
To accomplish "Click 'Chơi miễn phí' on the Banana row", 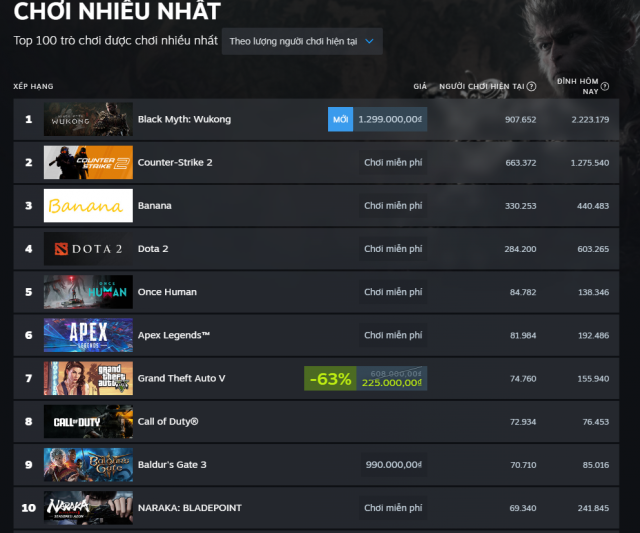I will coord(393,206).
